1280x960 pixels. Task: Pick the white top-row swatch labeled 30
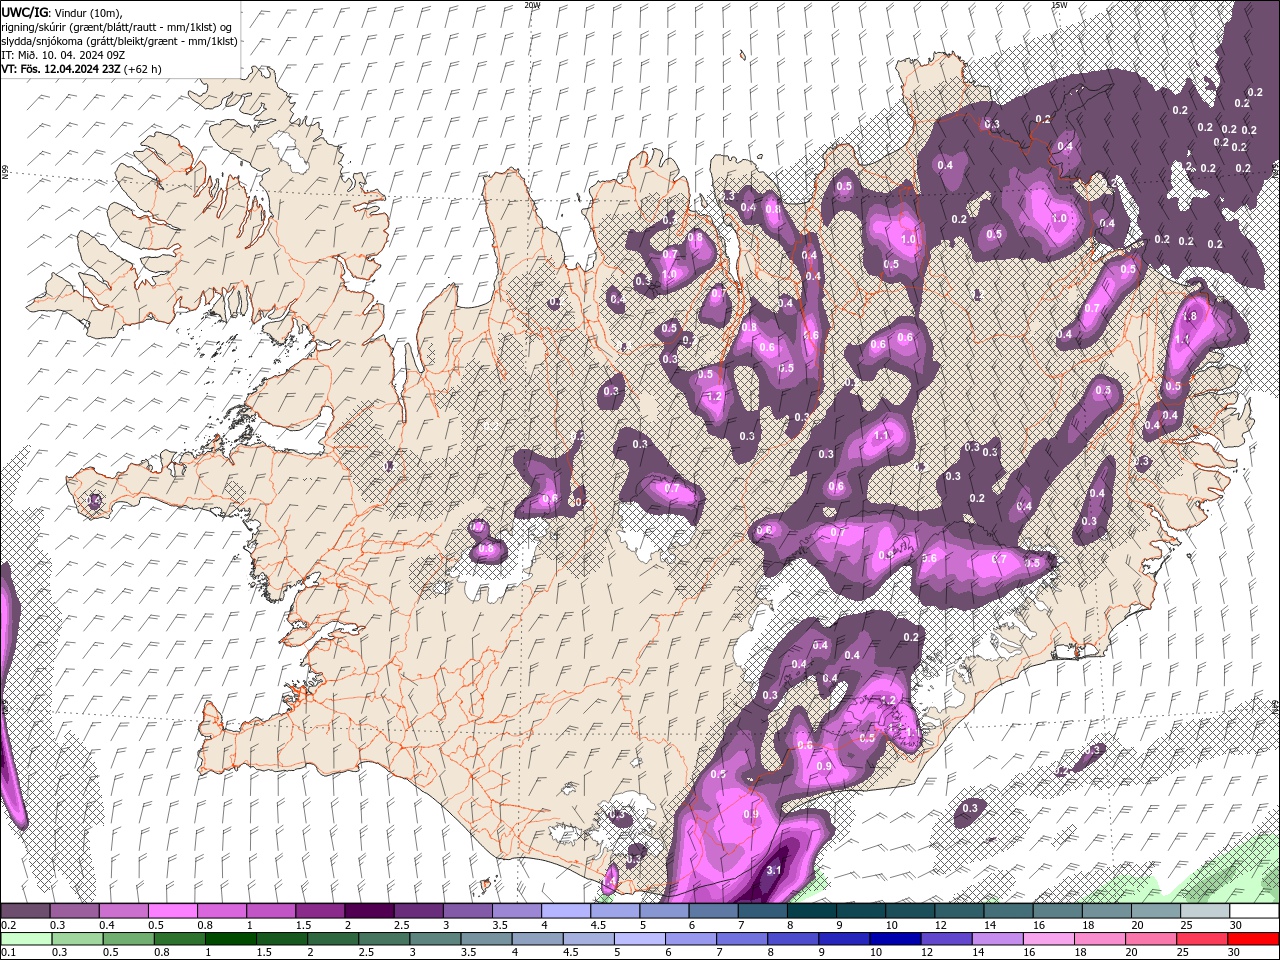pos(1254,911)
